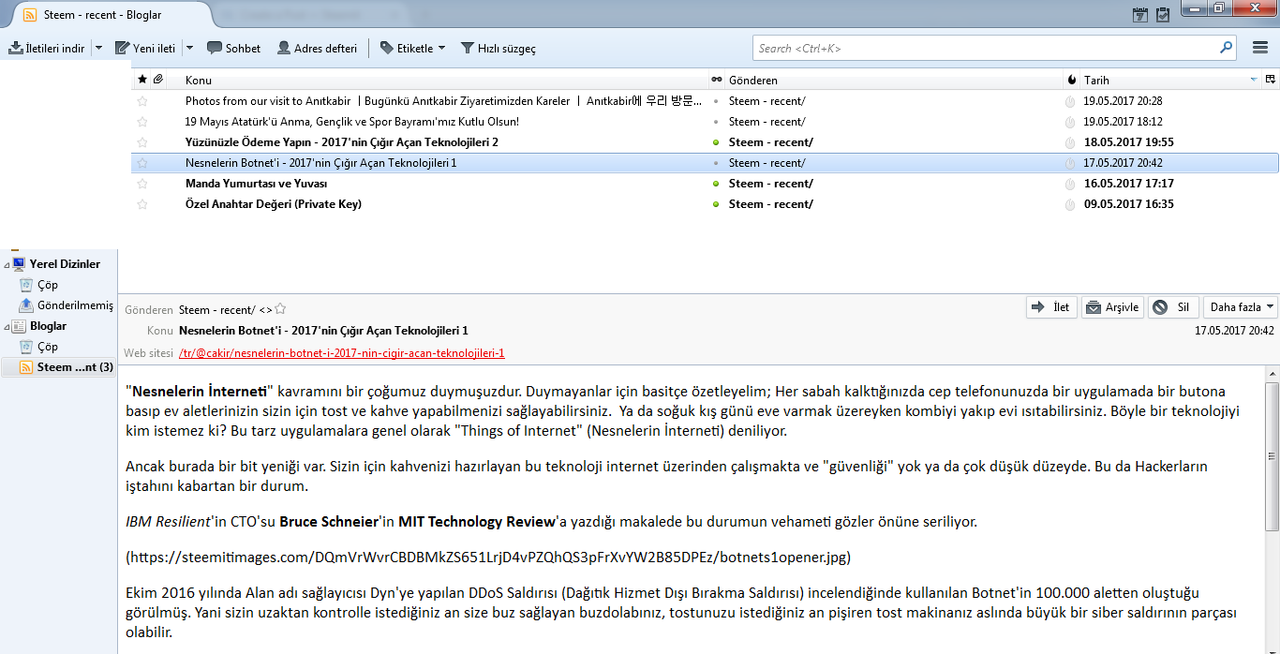
Task: Mark Yüzünüzle Ödeme Yapın as read via green dot
Action: pos(716,142)
